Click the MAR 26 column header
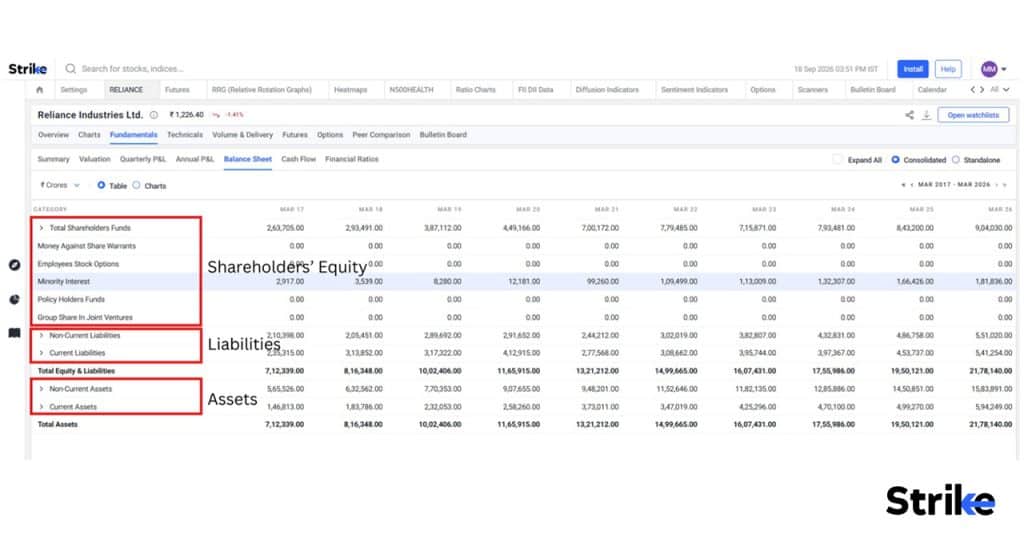1024x542 pixels. [x=1000, y=209]
